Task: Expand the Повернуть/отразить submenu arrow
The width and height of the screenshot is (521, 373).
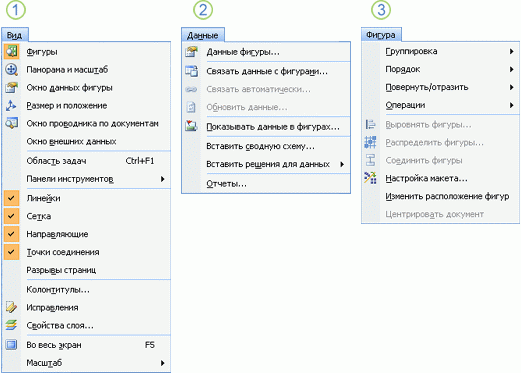Action: point(512,87)
